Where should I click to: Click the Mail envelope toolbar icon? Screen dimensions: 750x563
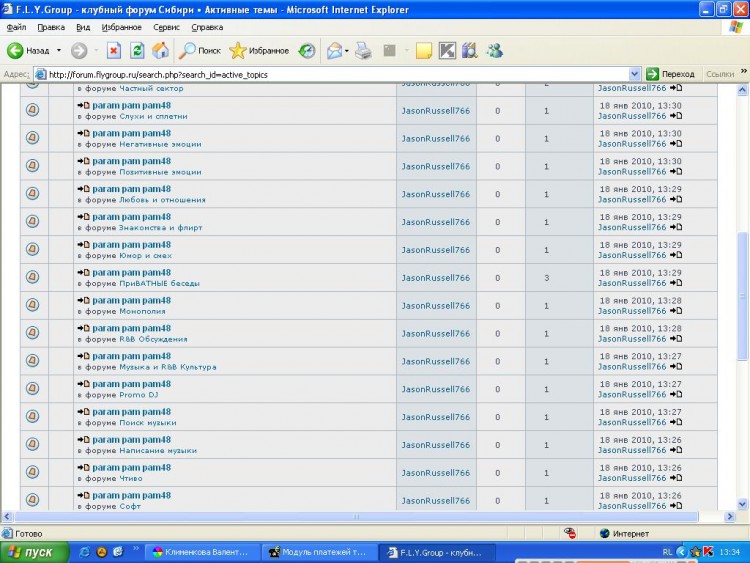(334, 50)
